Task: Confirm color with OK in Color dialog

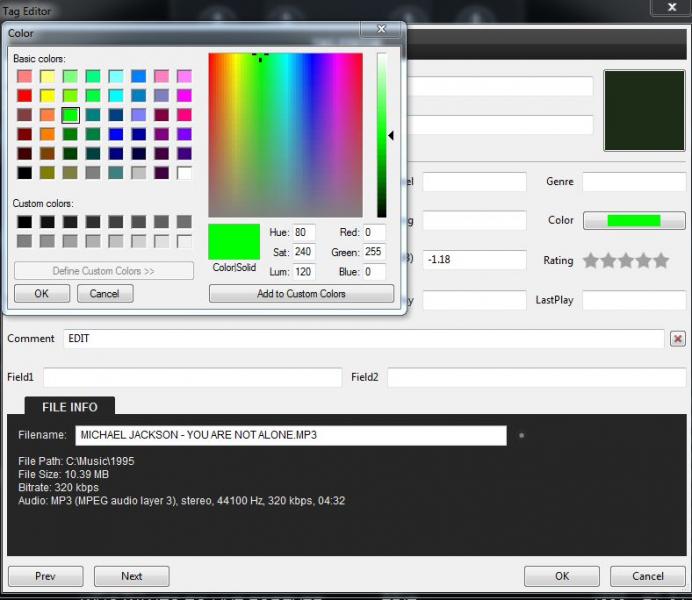Action: [41, 294]
